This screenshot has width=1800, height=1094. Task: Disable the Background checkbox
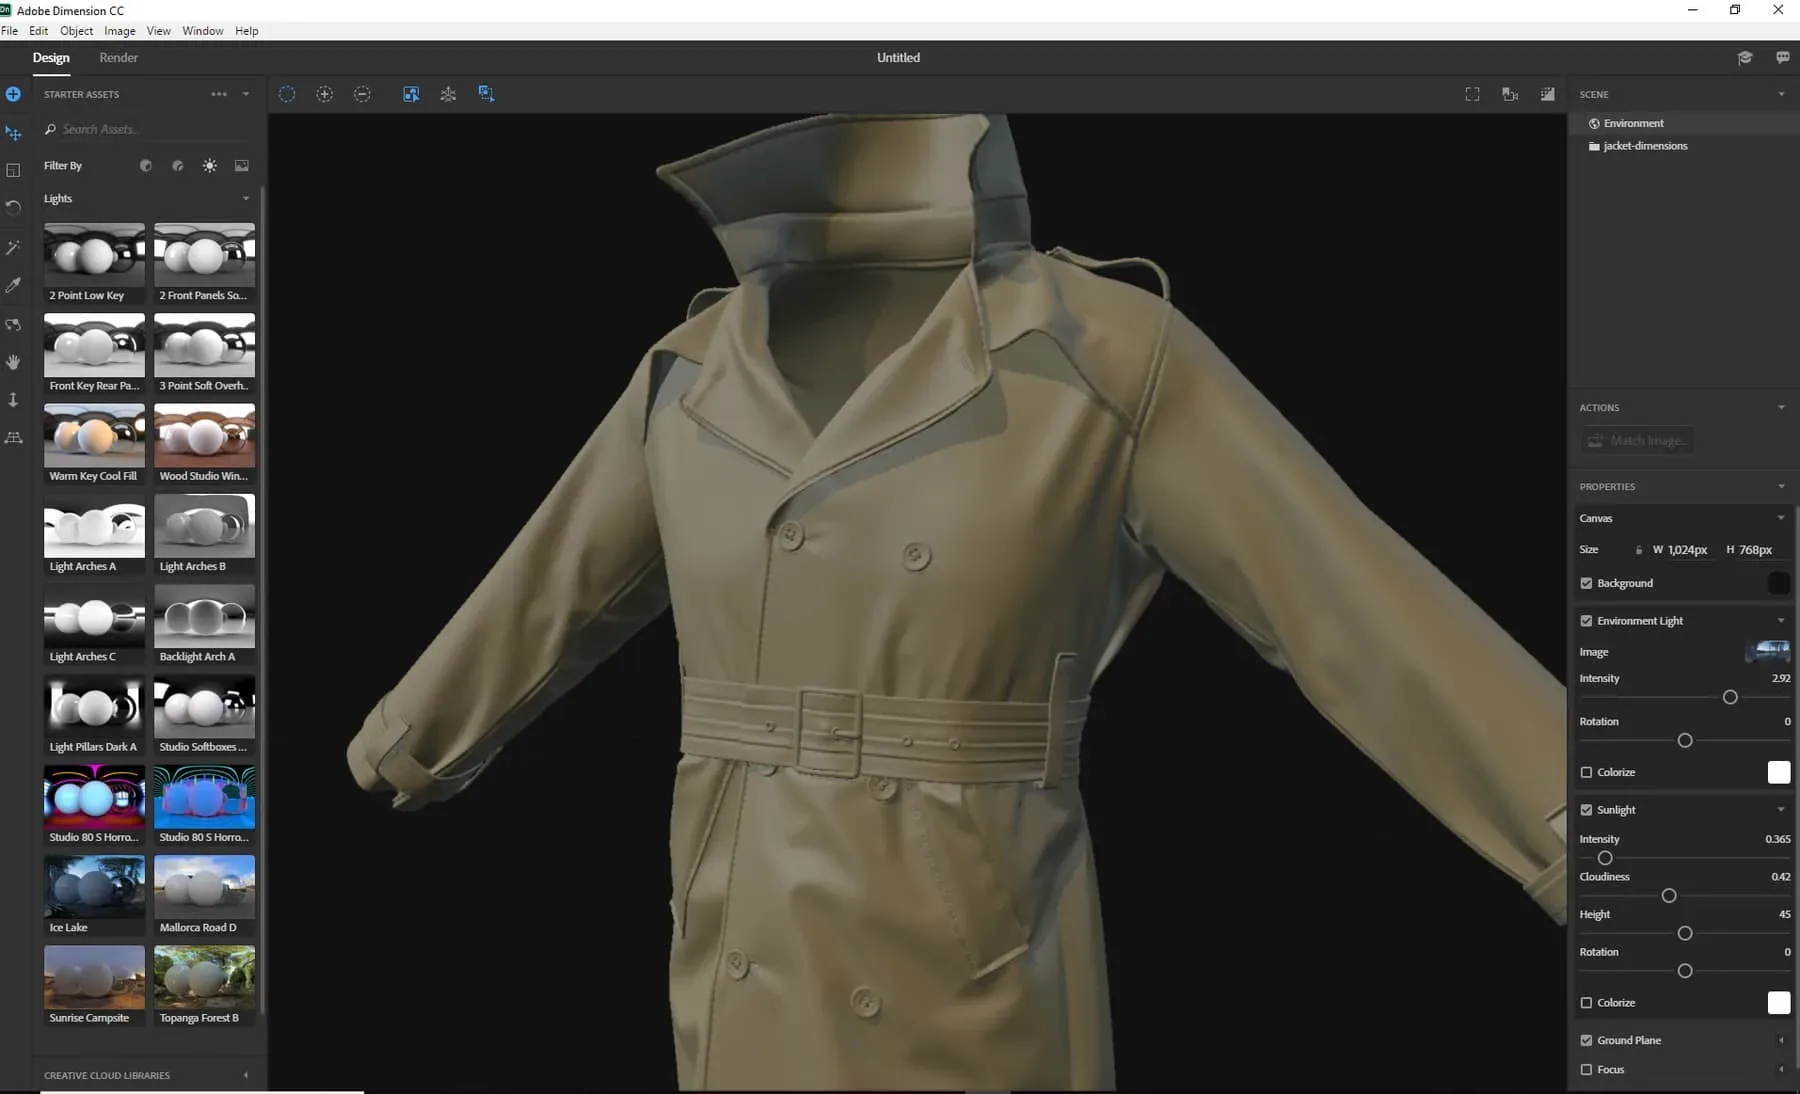tap(1587, 583)
